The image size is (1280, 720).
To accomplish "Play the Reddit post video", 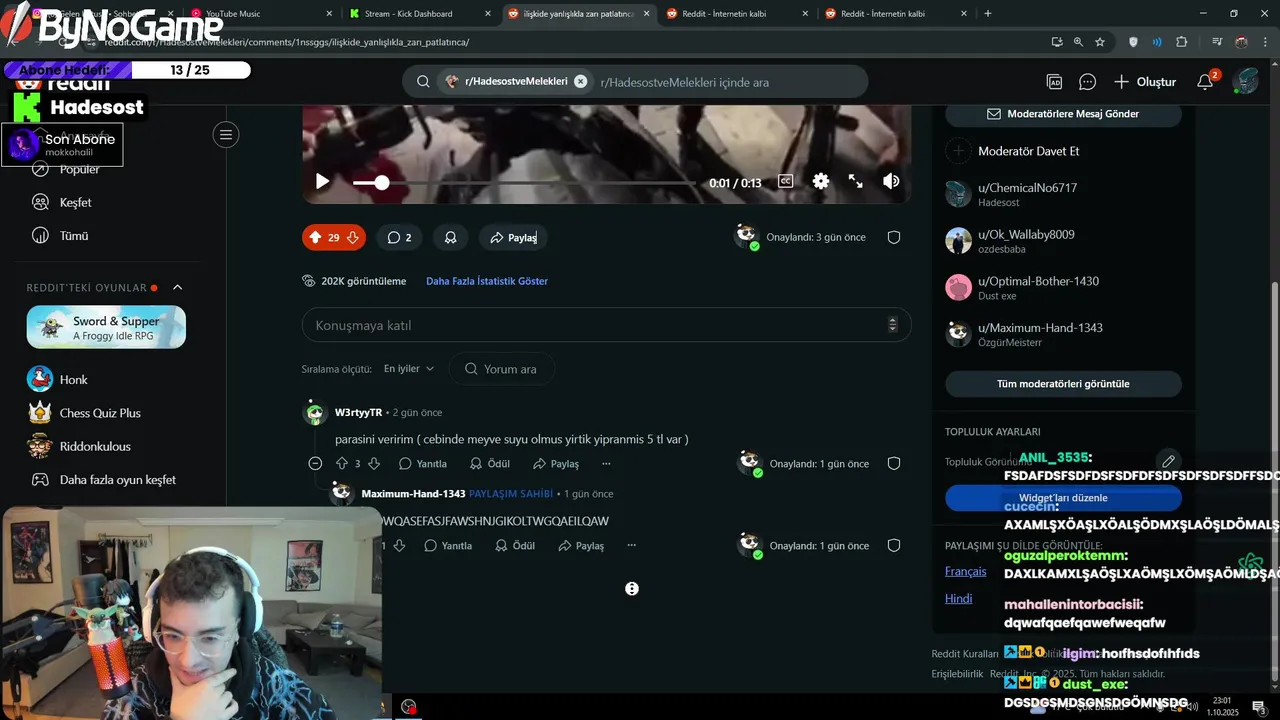I will 322,181.
